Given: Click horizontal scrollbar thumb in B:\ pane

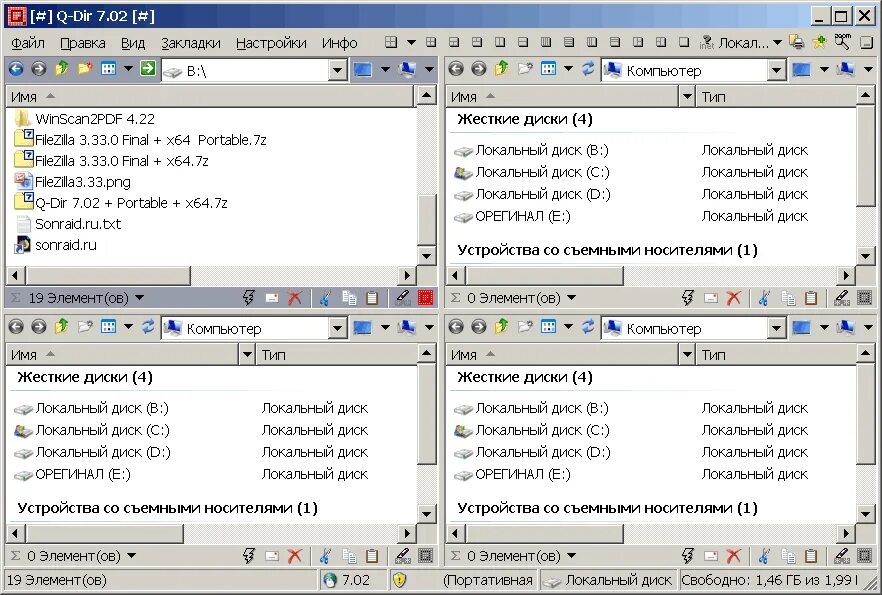Looking at the screenshot, I should pos(108,276).
